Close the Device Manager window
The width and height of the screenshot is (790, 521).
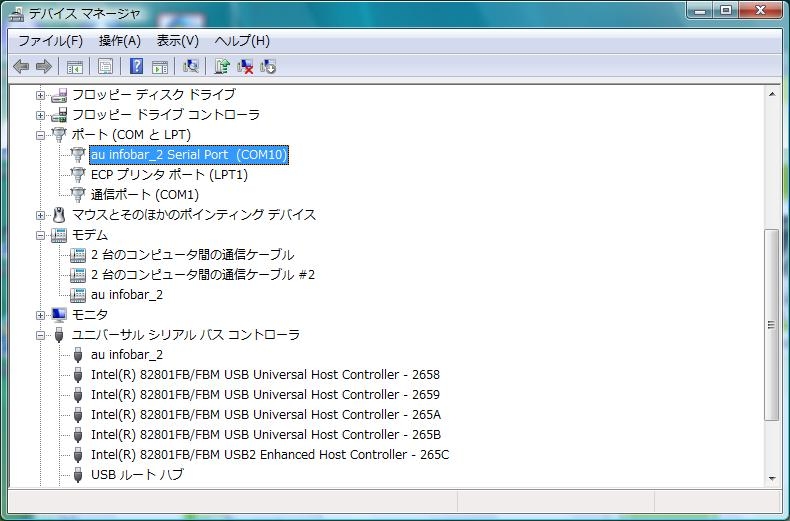(760, 10)
